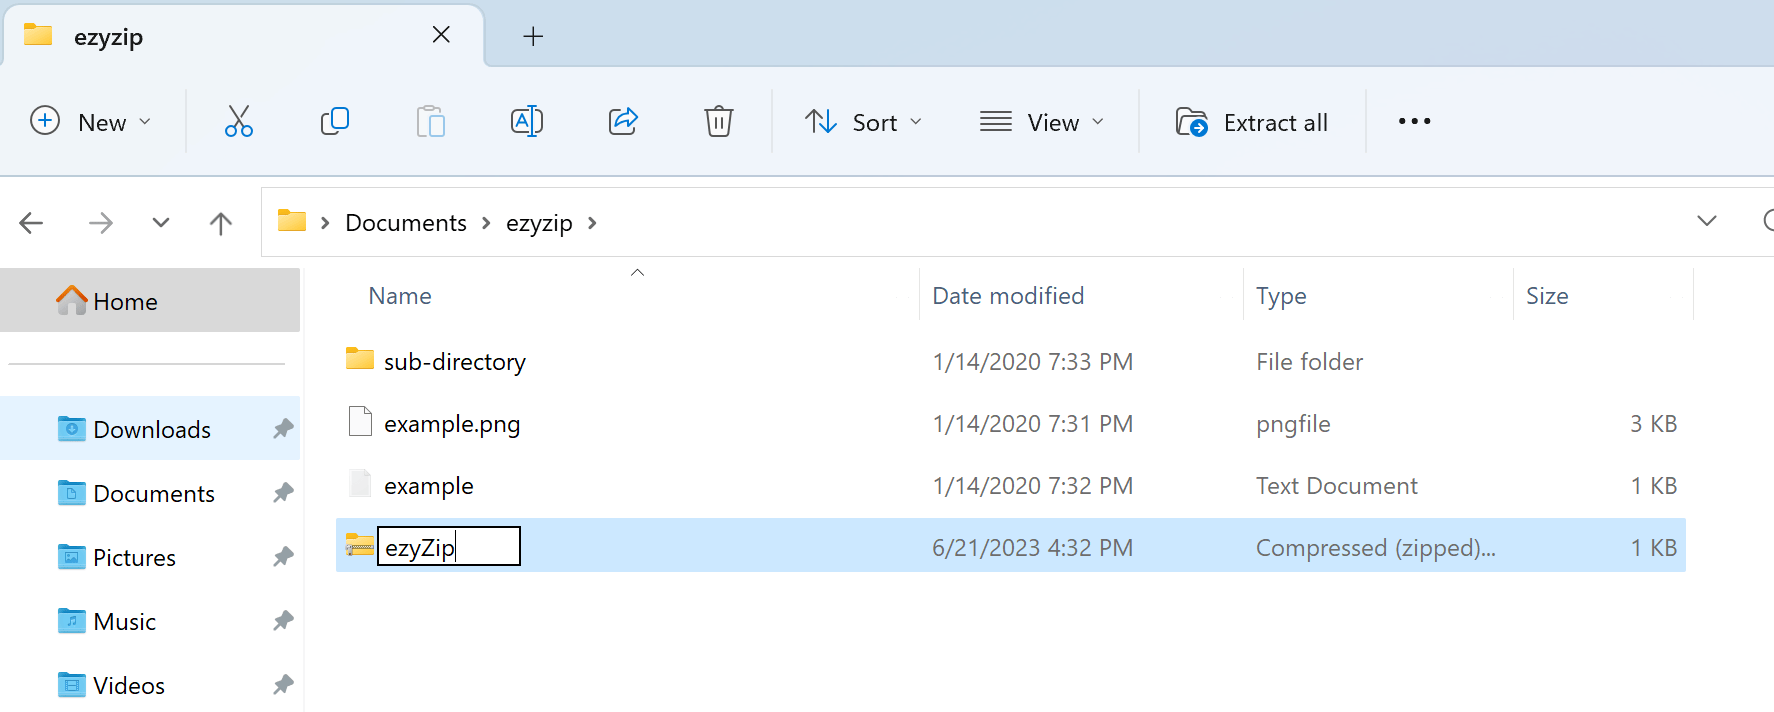This screenshot has width=1774, height=712.
Task: Unpin Videos using its pin icon
Action: (x=283, y=685)
